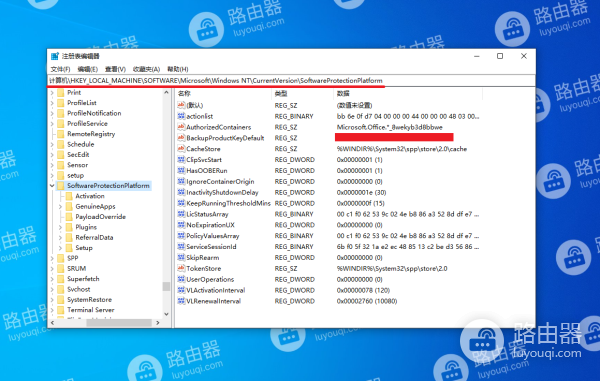Click the ServiceSessionId binary icon
Screen dimensions: 600x381
point(181,247)
